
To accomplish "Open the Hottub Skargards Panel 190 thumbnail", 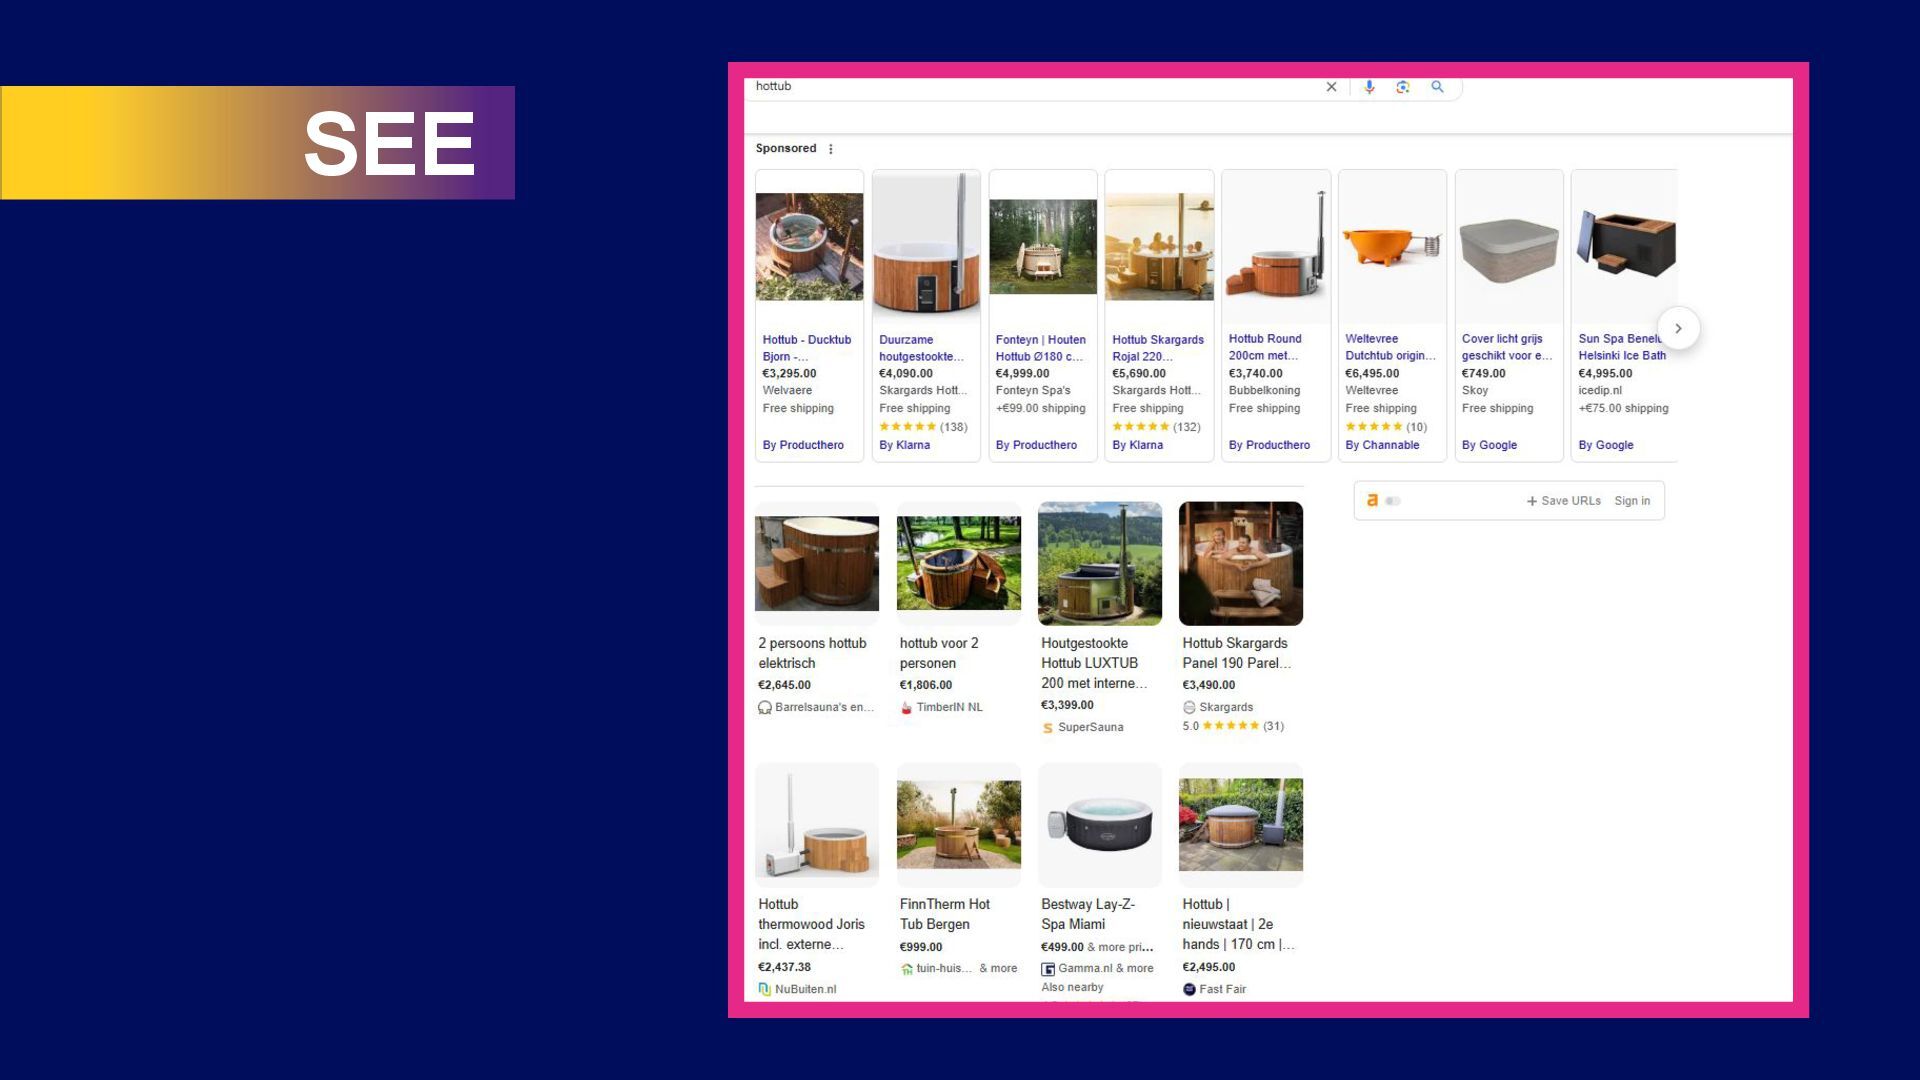I will 1240,563.
